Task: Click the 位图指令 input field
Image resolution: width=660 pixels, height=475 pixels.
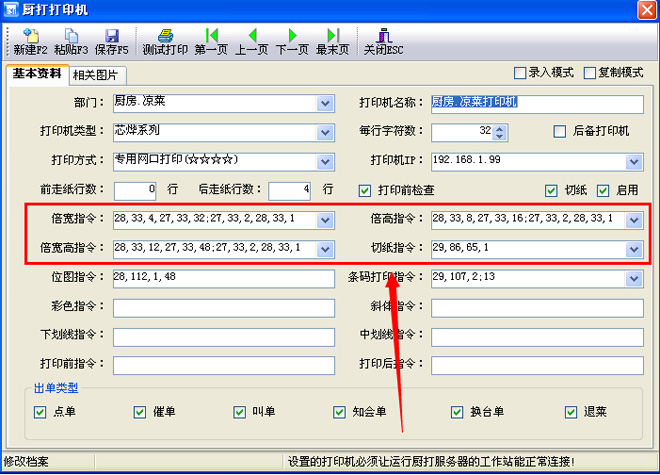Action: 224,279
